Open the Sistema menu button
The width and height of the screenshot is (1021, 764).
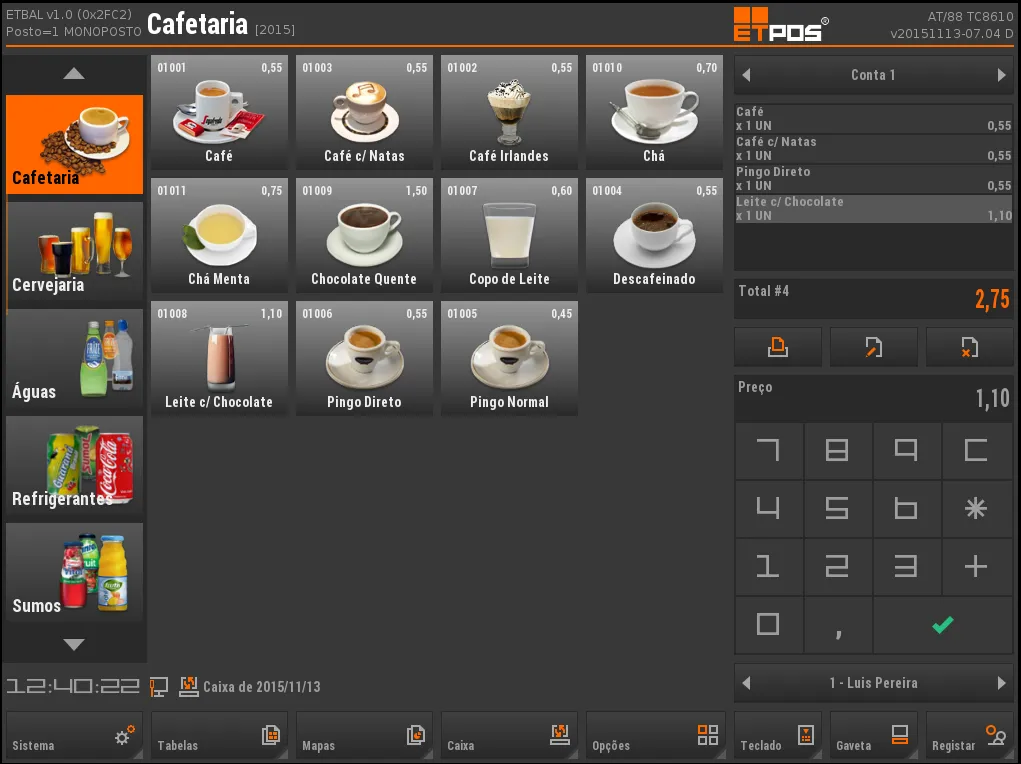tap(74, 736)
